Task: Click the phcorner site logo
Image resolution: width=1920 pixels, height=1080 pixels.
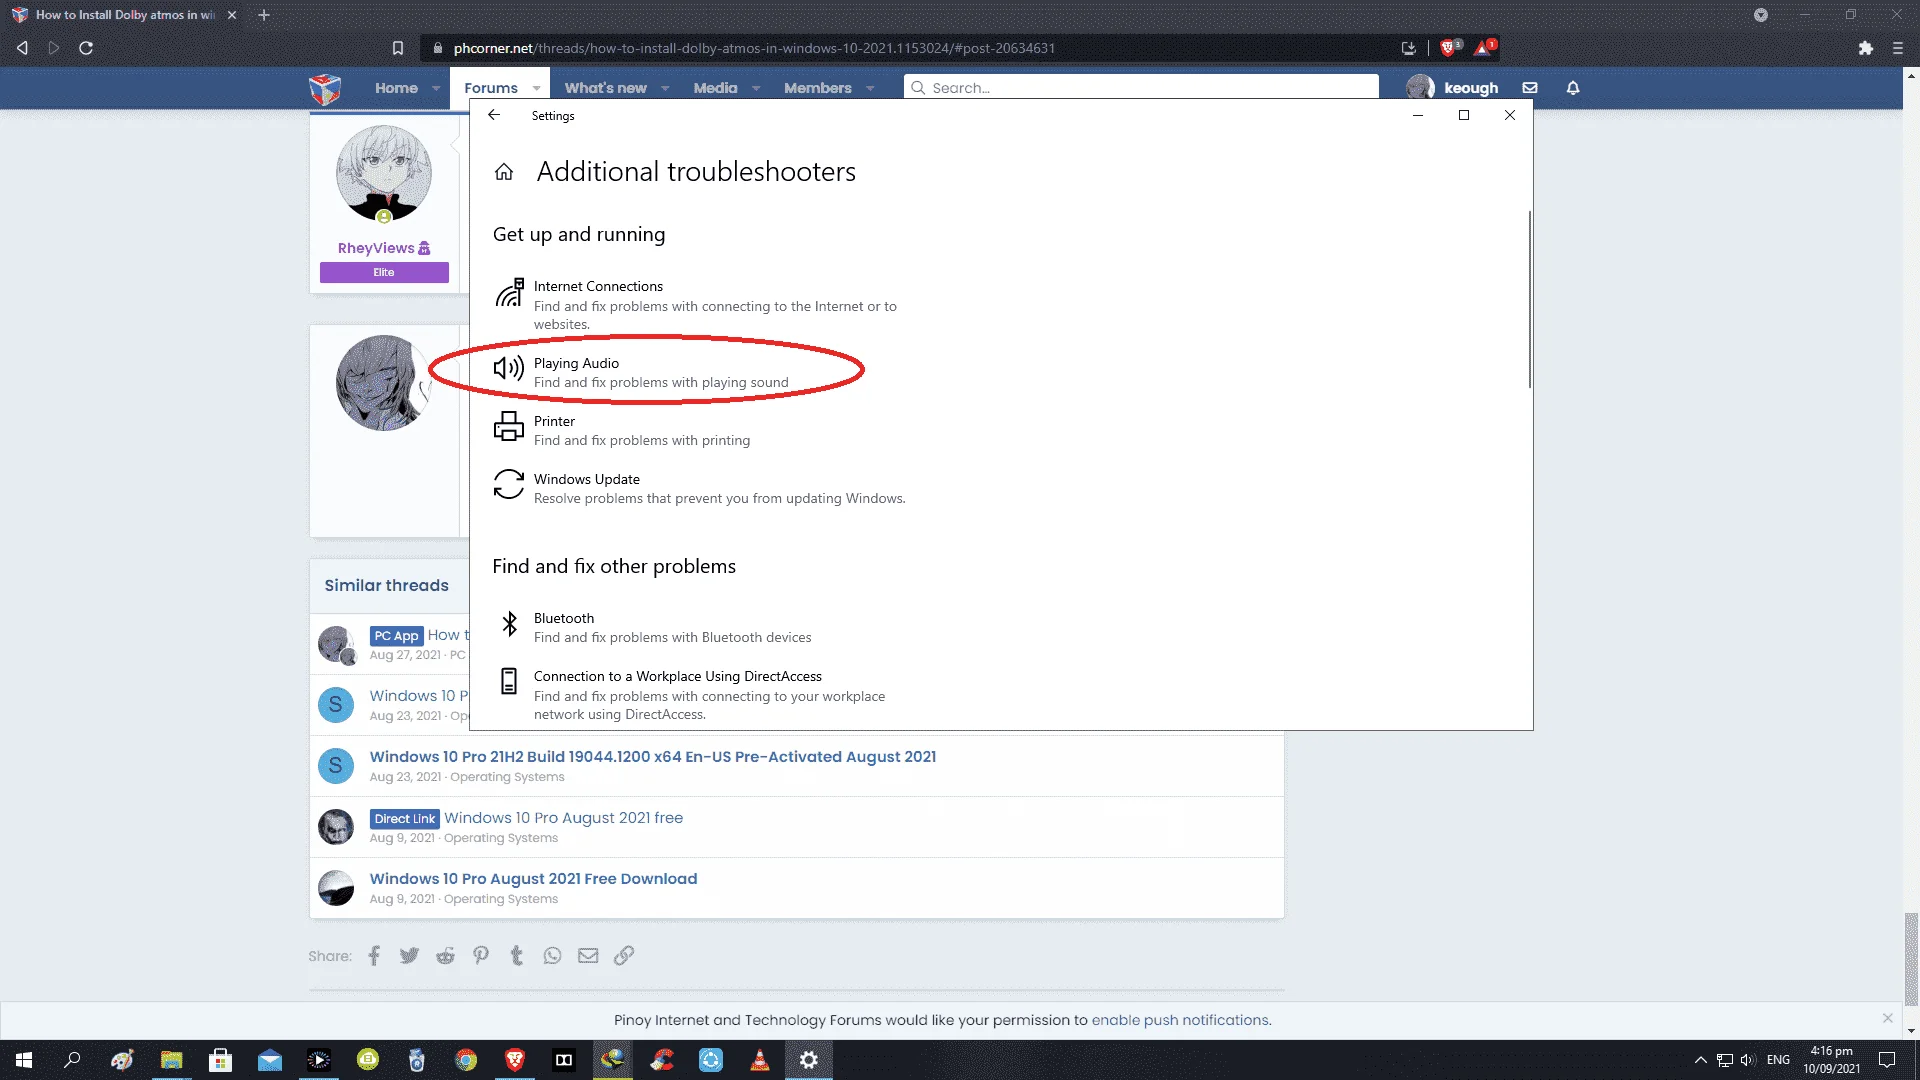Action: [x=325, y=89]
